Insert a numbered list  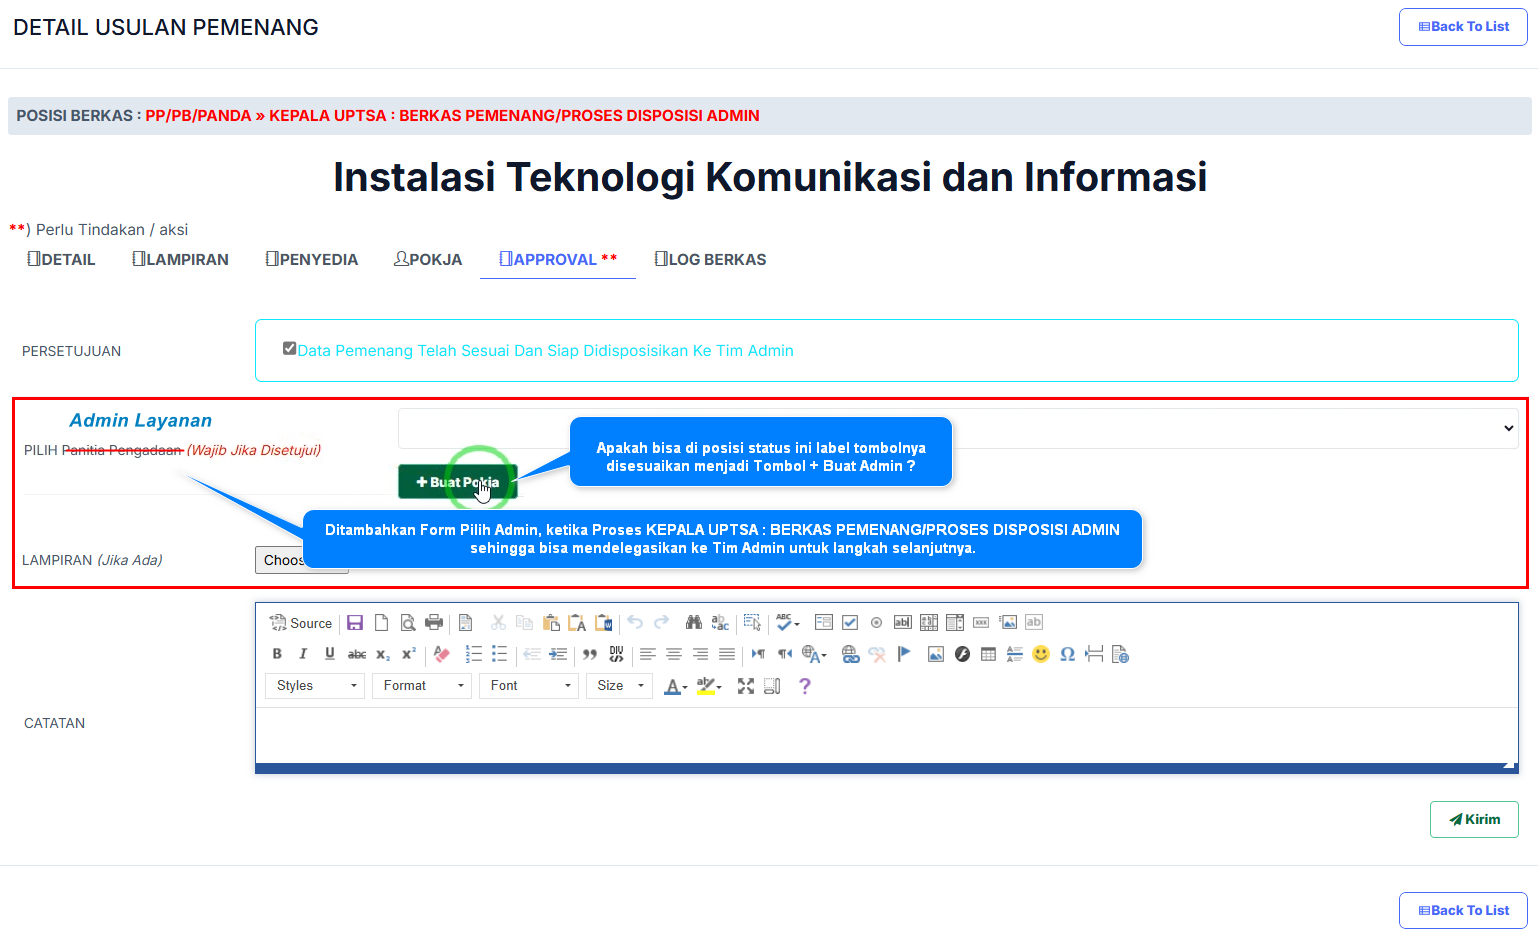point(473,654)
